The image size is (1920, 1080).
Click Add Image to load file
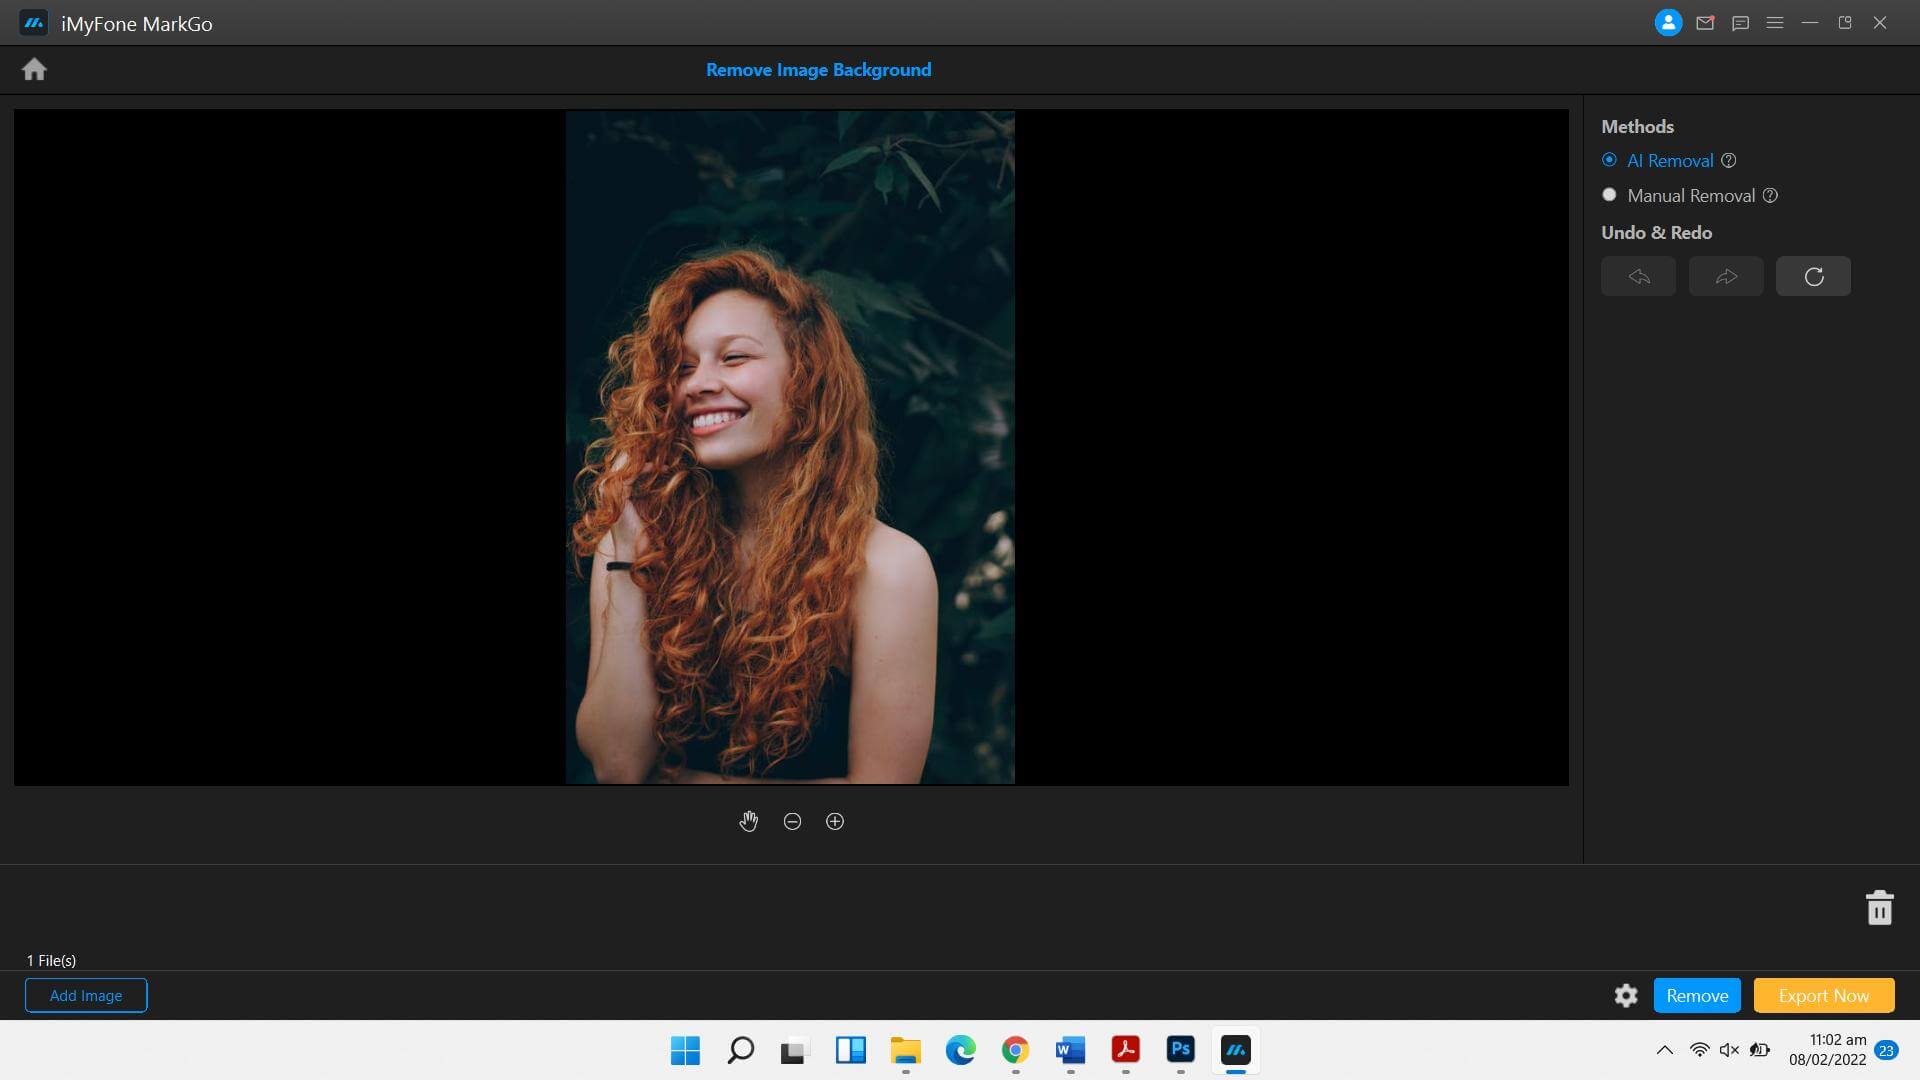pos(86,996)
